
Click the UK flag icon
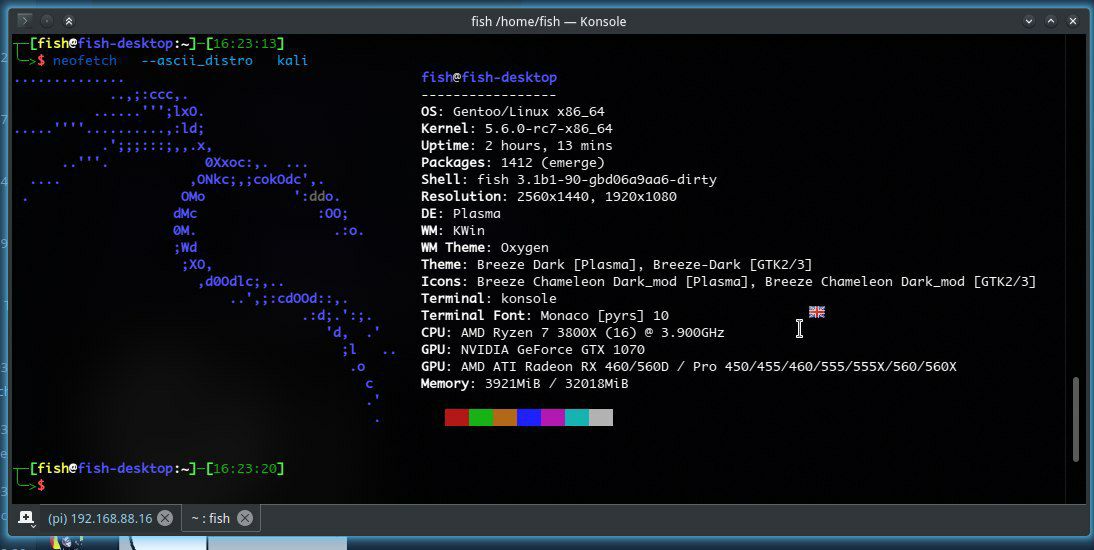tap(816, 312)
